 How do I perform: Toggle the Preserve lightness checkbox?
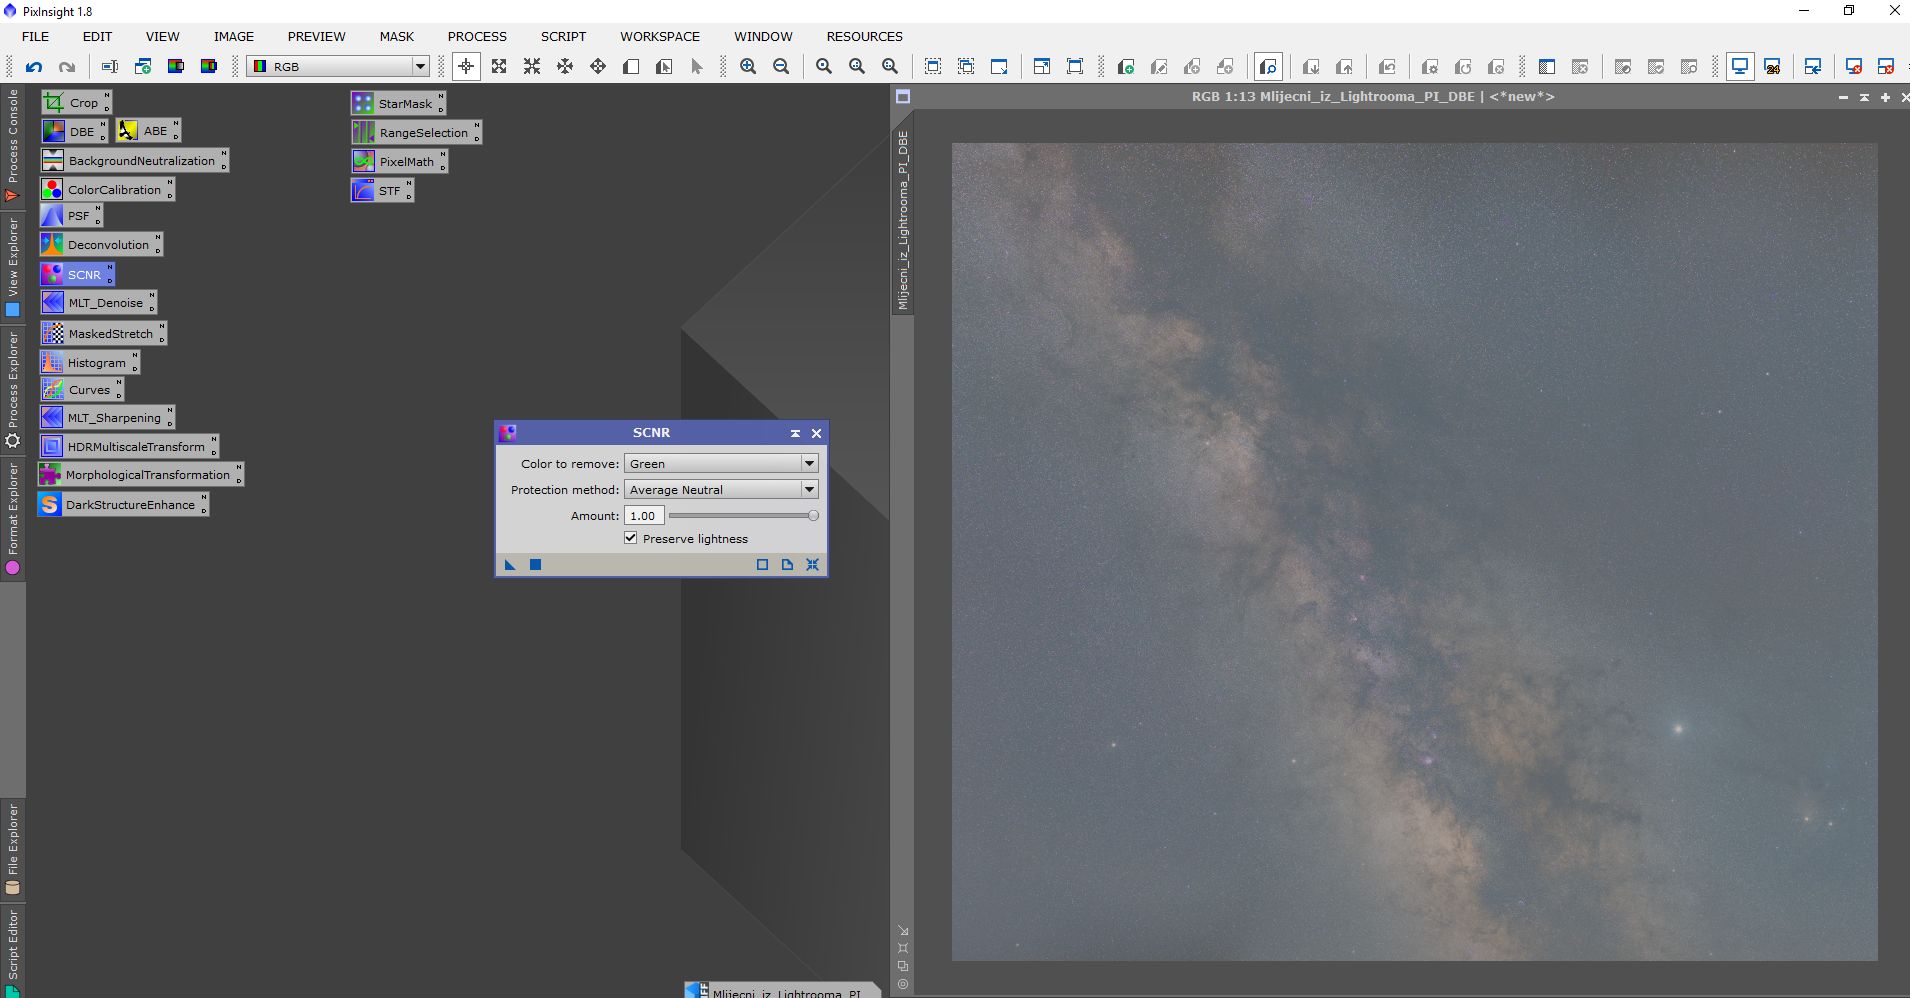coord(631,538)
